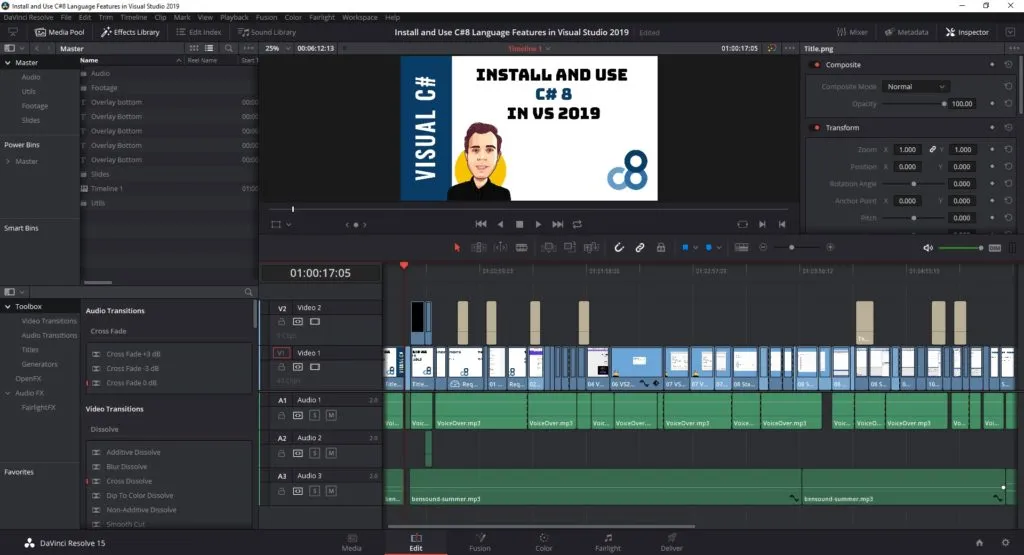Click the blue flag icon
1024x555 pixels.
[685, 247]
